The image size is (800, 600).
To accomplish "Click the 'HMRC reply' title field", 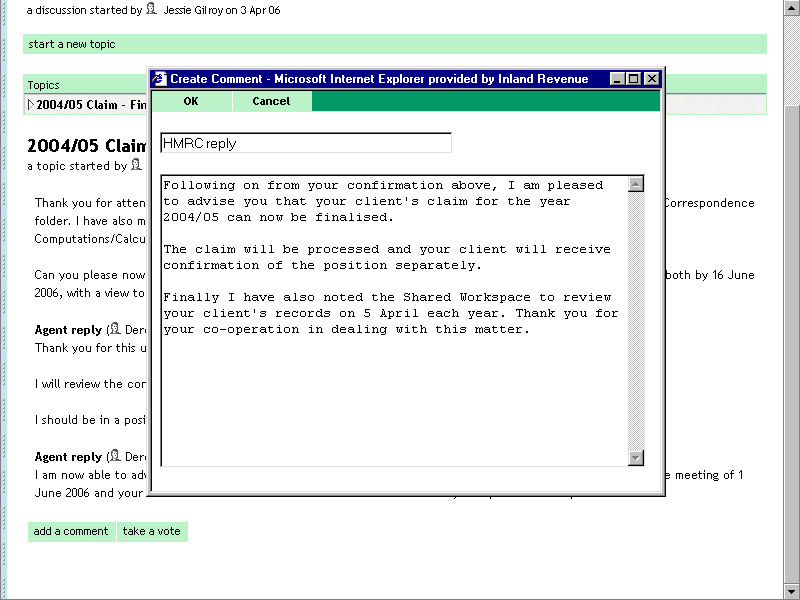I will coord(305,143).
